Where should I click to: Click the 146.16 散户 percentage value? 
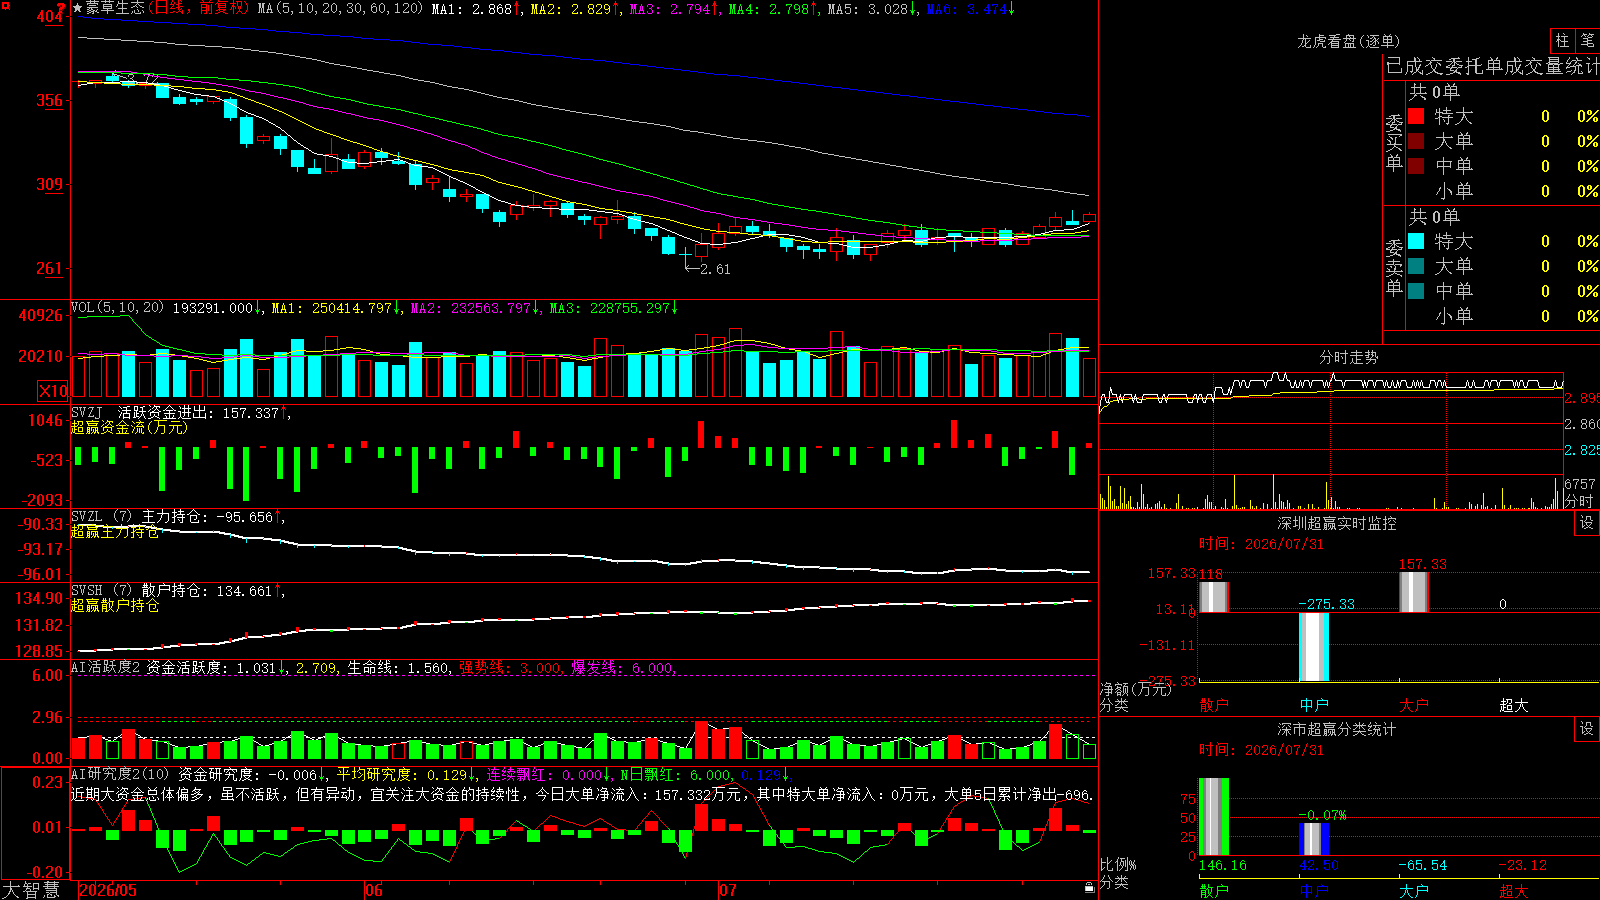[x=1222, y=865]
